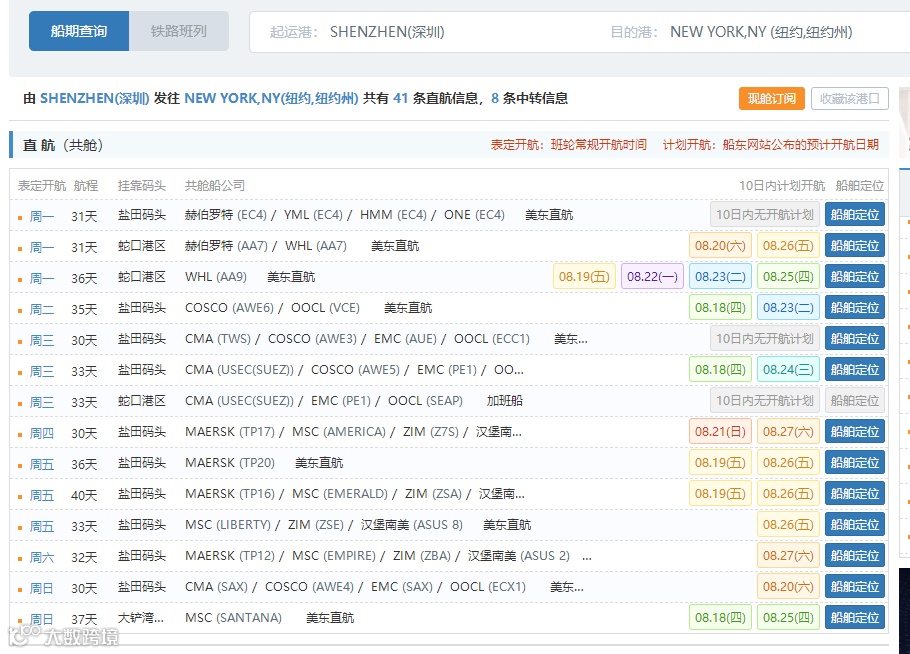This screenshot has height=654, width=910.
Task: Click the 周一 cell of the 赫伯罗特 (EC4) row
Action: pyautogui.click(x=42, y=216)
